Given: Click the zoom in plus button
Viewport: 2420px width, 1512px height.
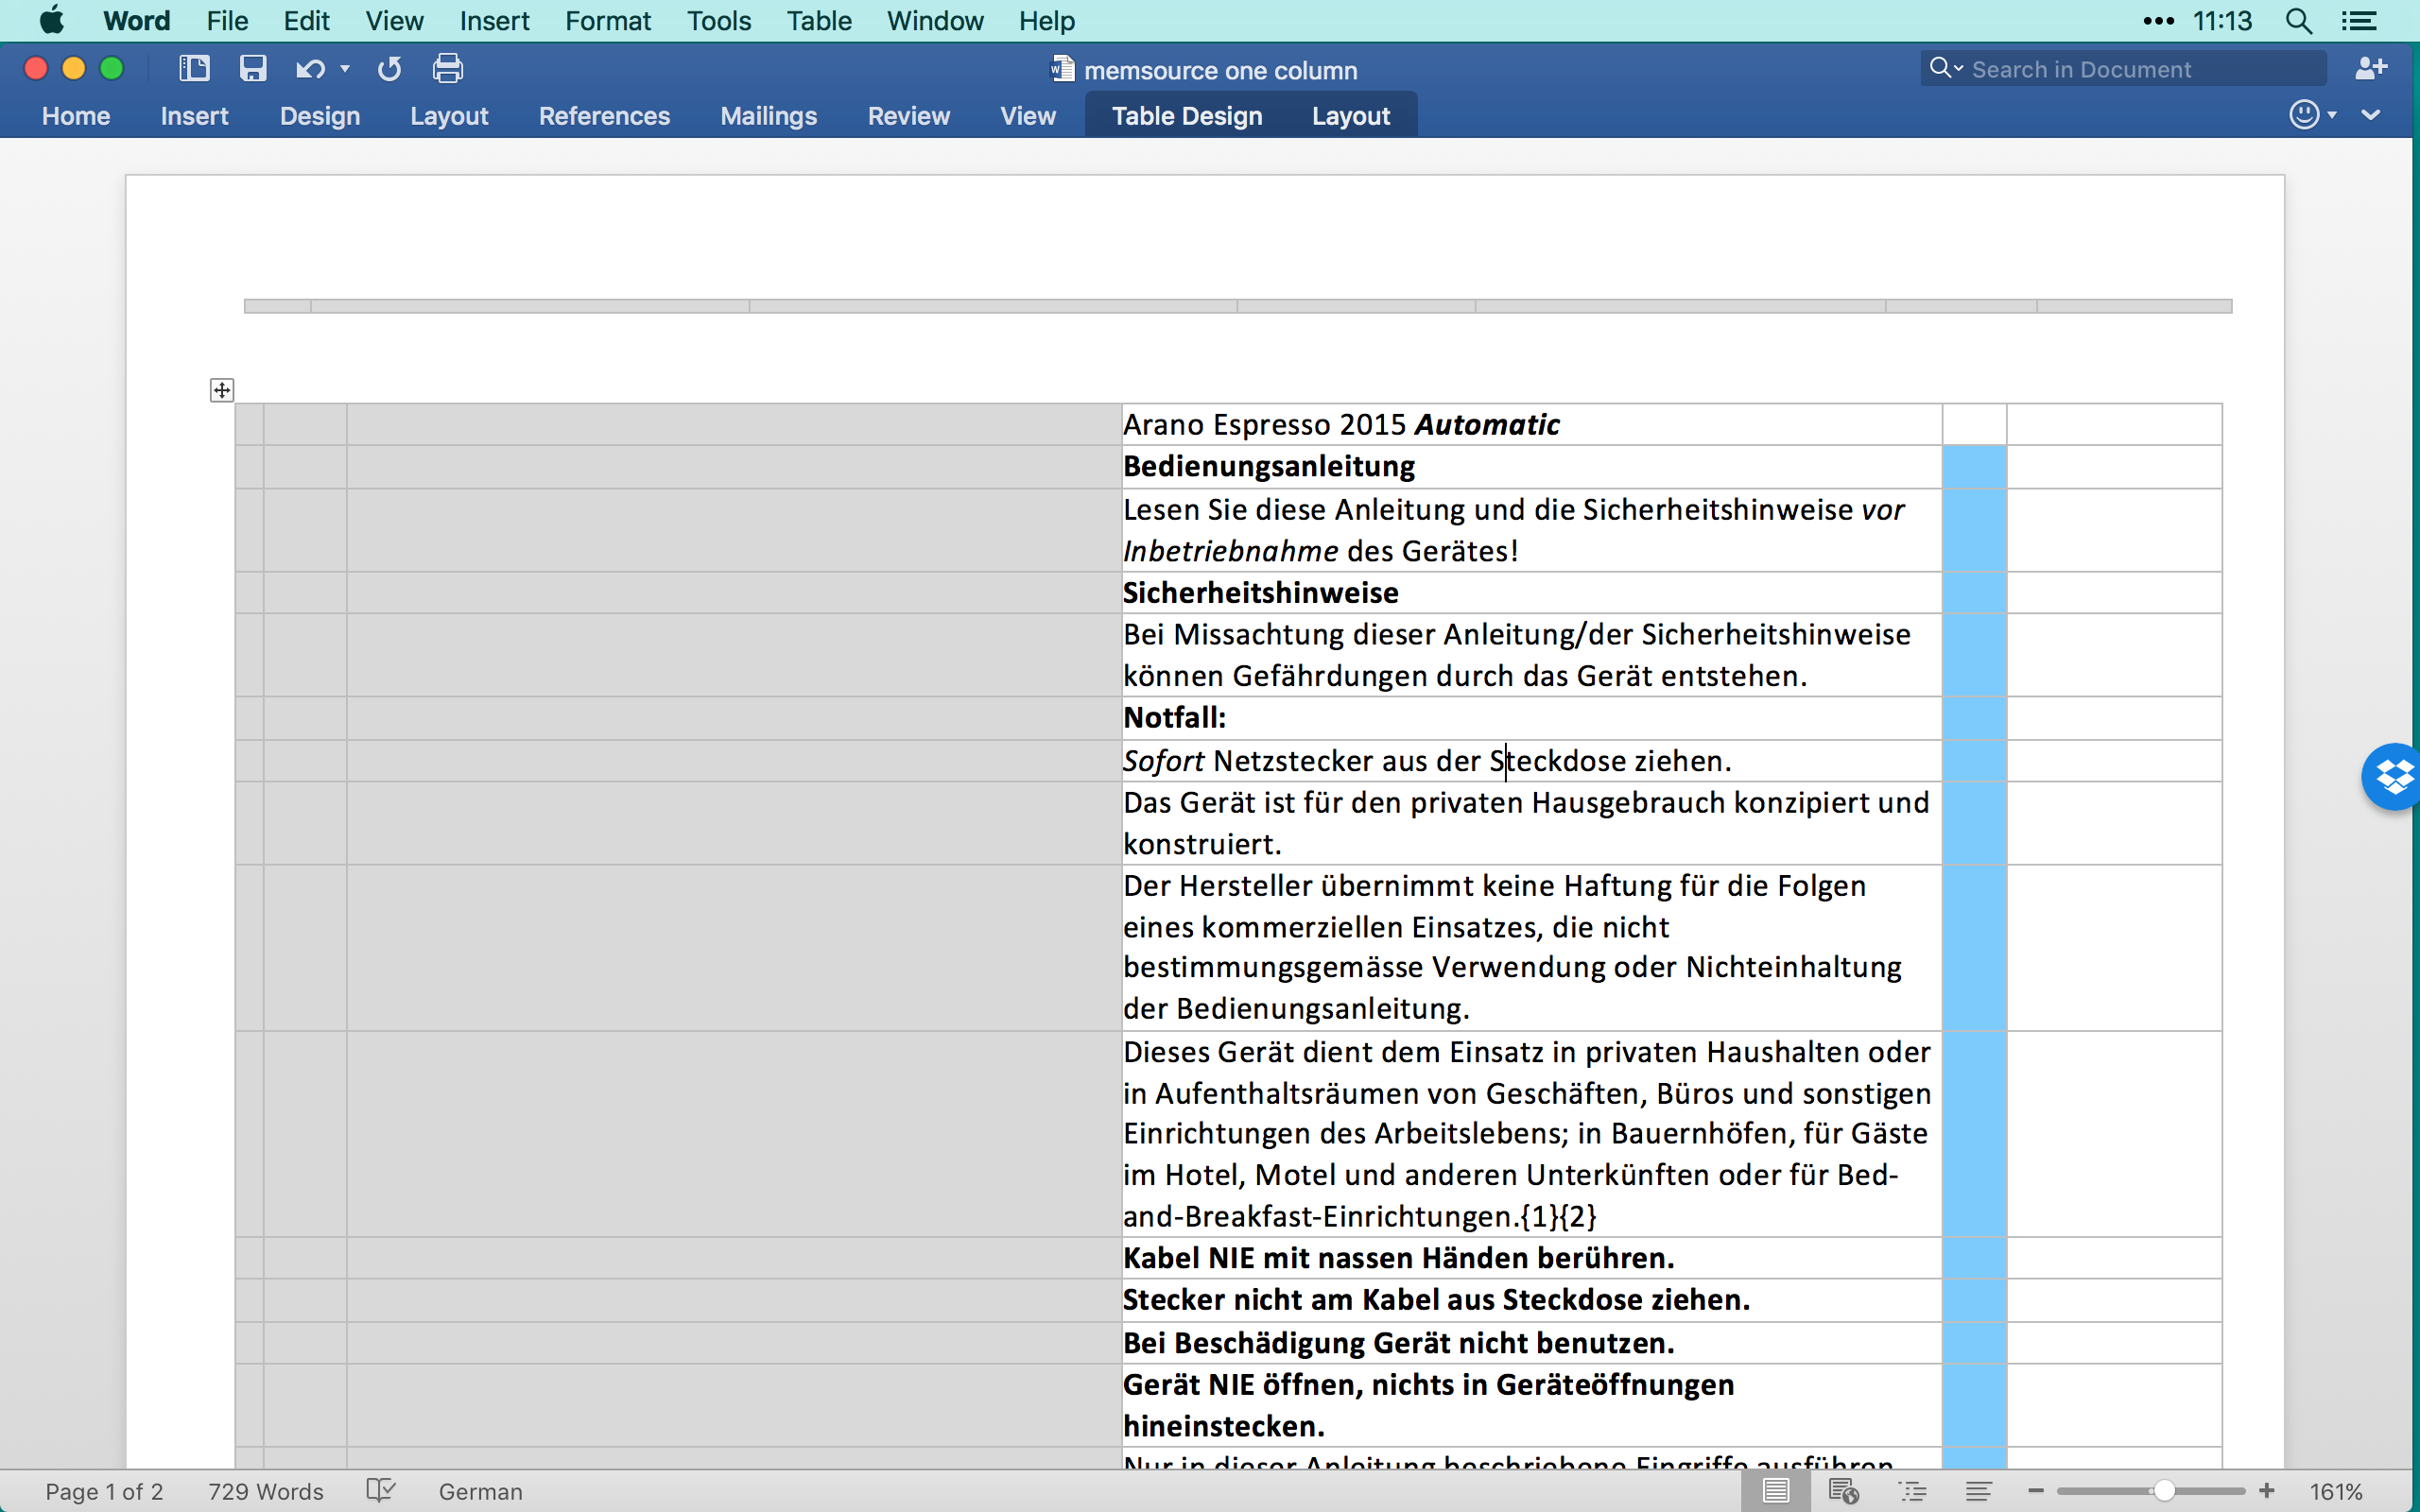Looking at the screenshot, I should [x=2267, y=1491].
